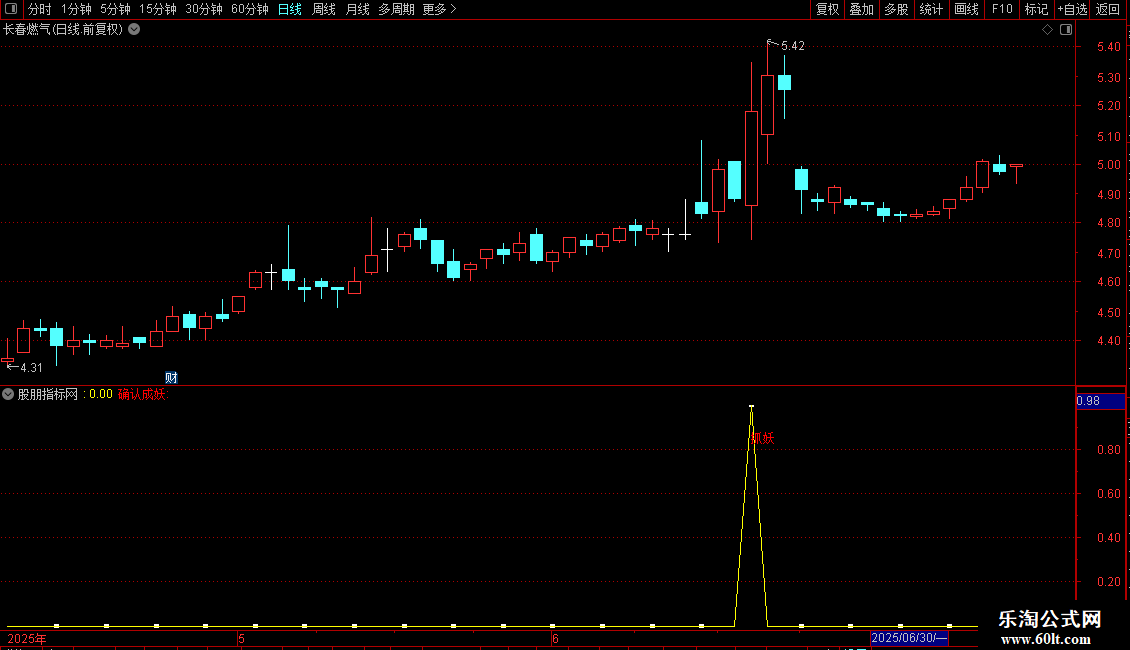Open the 财 financial info marker
The image size is (1130, 650).
(171, 378)
